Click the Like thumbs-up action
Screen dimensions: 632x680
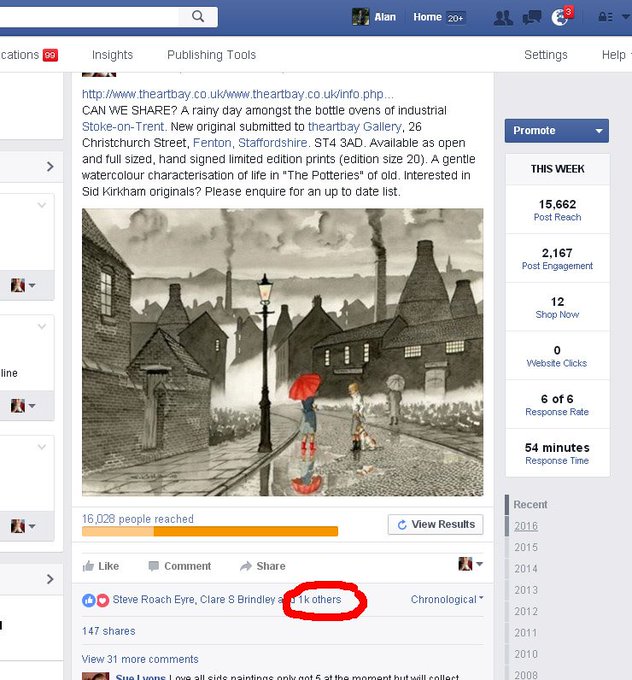tap(101, 566)
